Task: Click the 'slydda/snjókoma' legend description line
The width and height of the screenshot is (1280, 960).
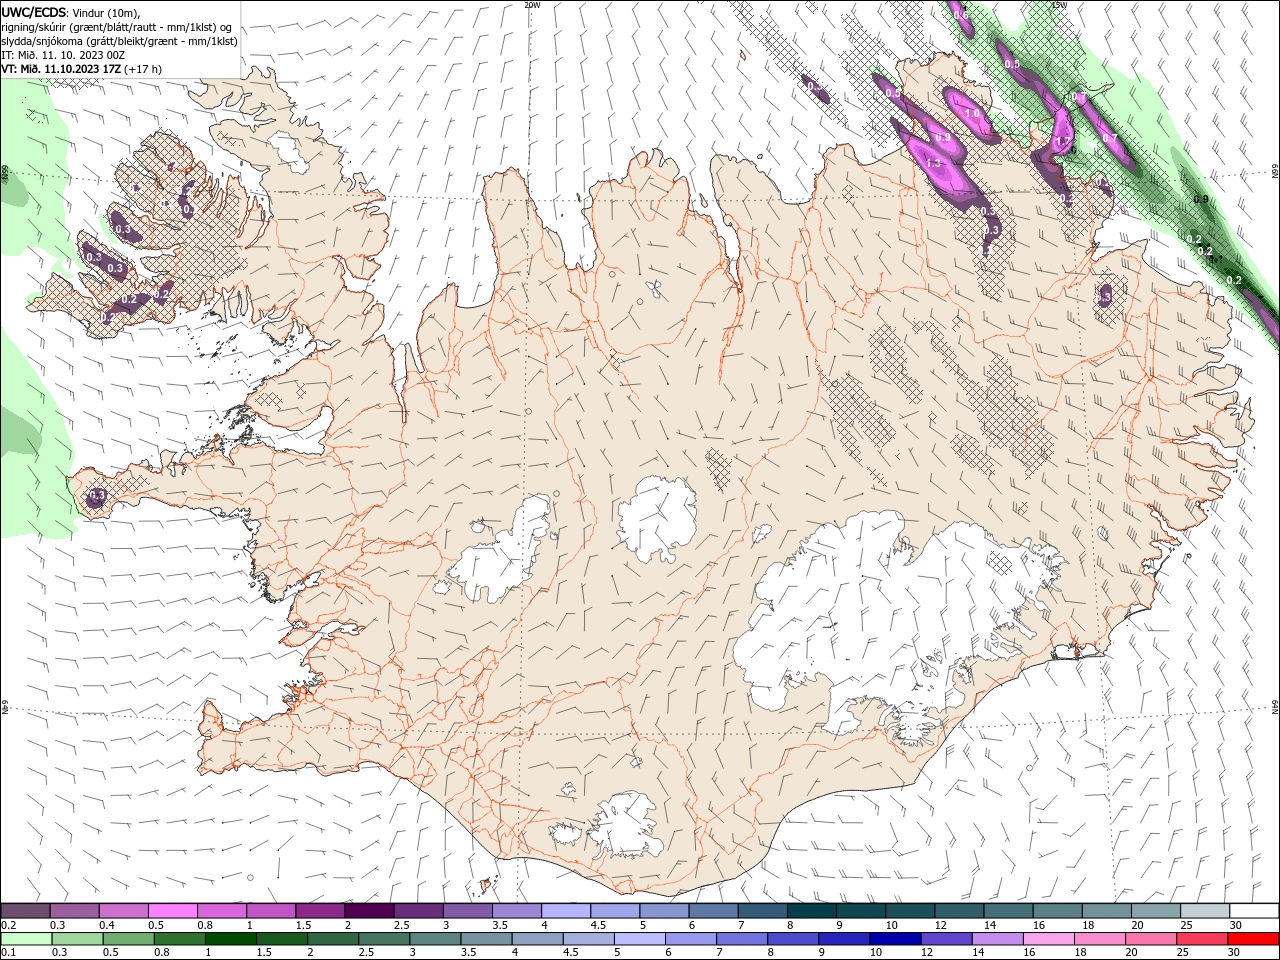Action: (x=119, y=41)
